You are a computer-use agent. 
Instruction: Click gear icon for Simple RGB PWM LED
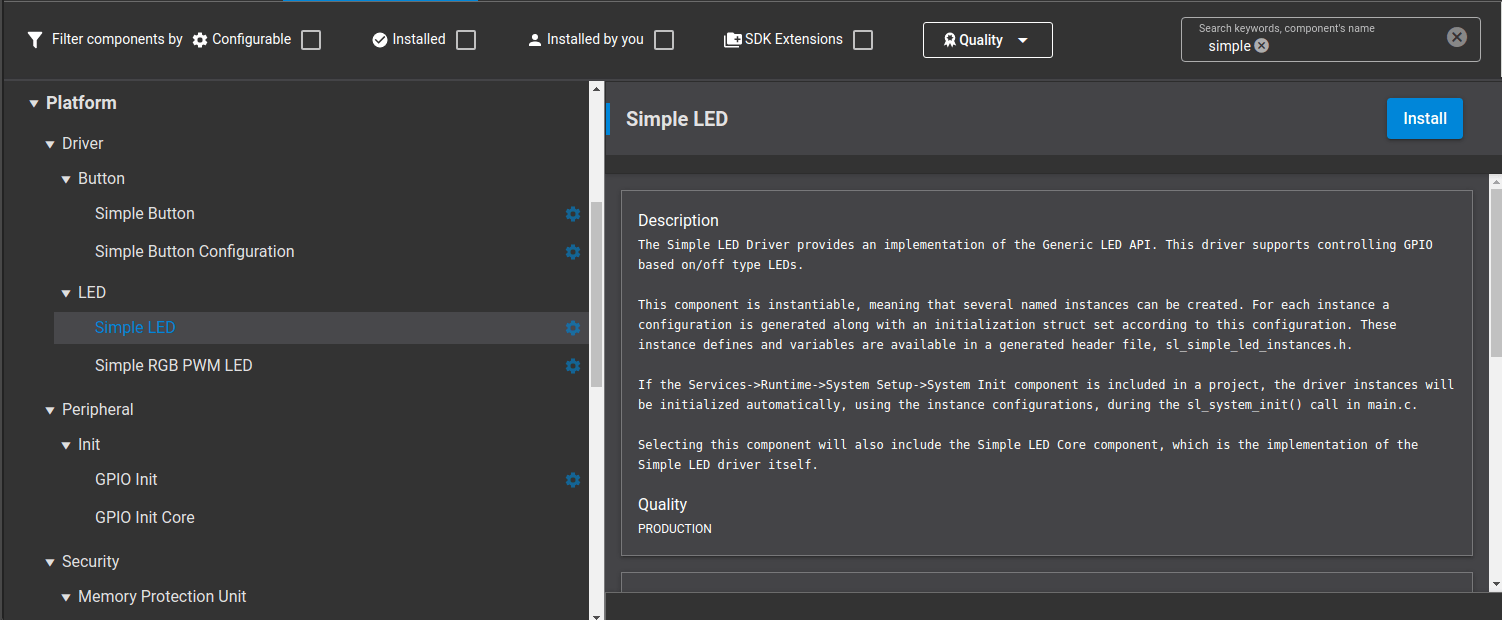[x=572, y=366]
